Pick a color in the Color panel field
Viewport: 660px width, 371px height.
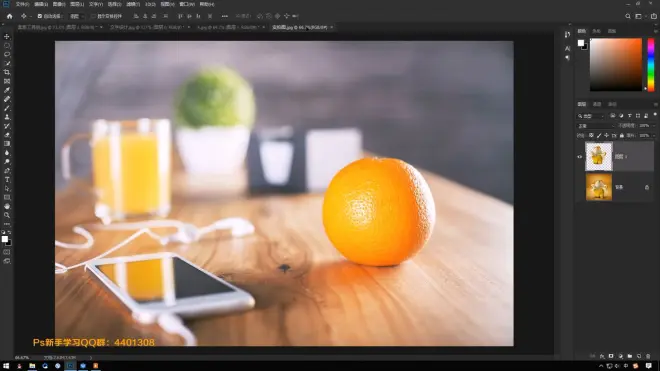pyautogui.click(x=616, y=64)
